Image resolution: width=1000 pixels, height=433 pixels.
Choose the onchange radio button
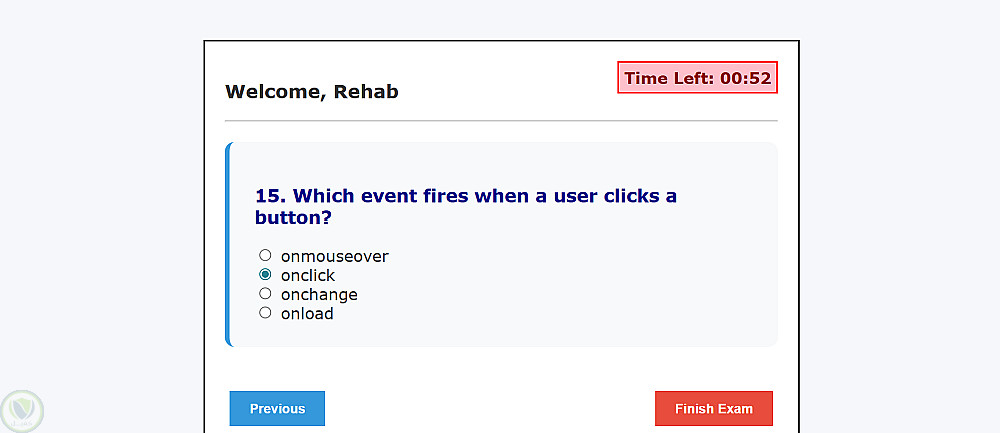[x=265, y=293]
